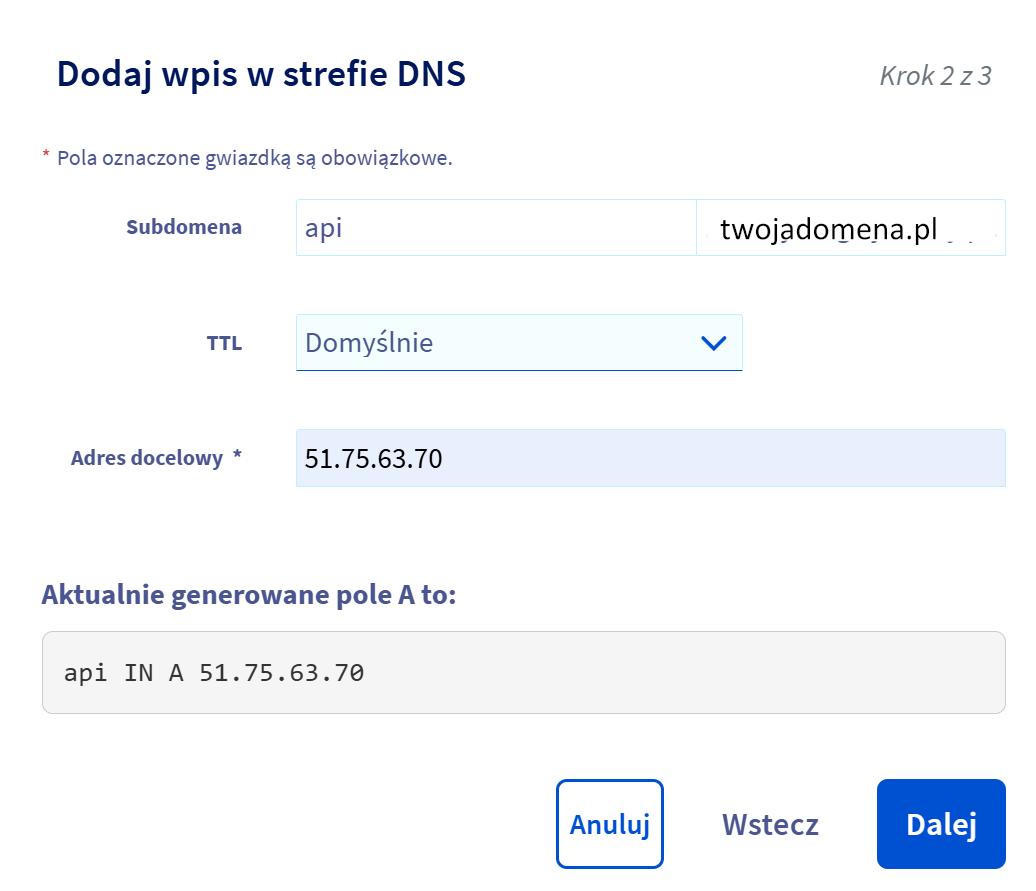
Task: Expand the TTL dropdown chevron arrow
Action: click(713, 343)
